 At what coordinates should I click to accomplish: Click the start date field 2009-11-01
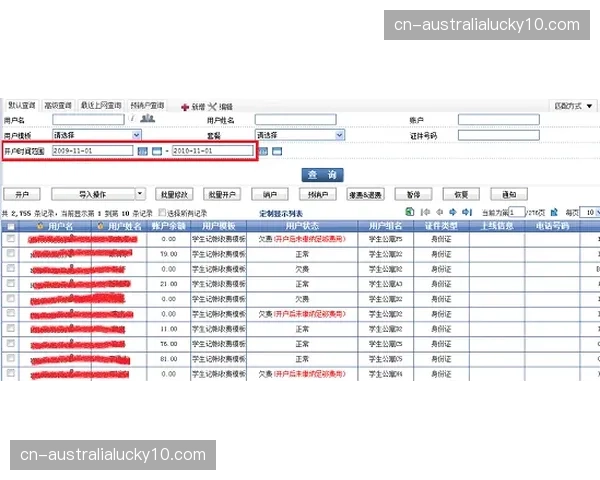tap(93, 151)
